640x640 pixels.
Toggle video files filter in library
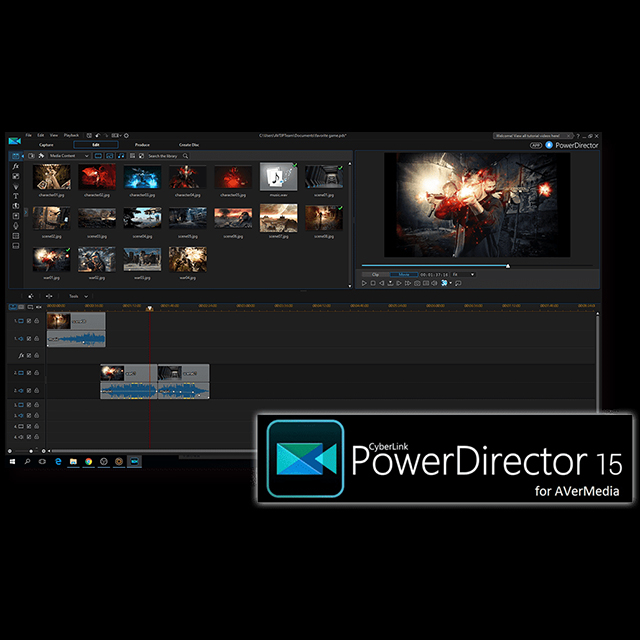pos(98,156)
